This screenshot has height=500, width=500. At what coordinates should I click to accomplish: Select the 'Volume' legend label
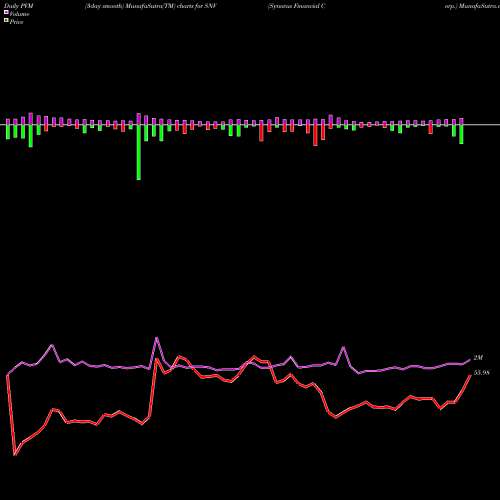(19, 14)
